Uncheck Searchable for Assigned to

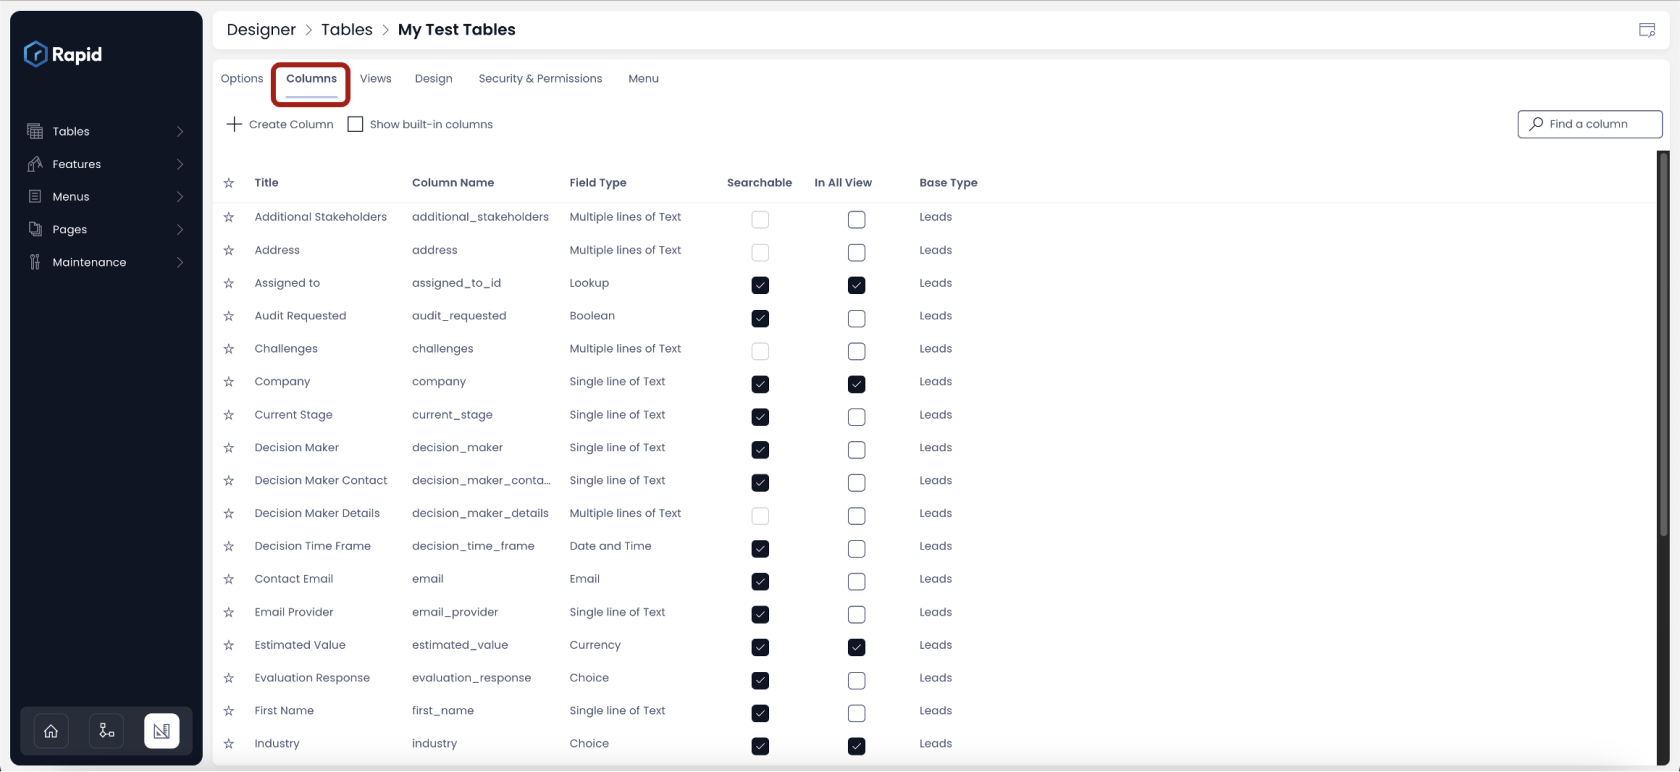coord(760,285)
